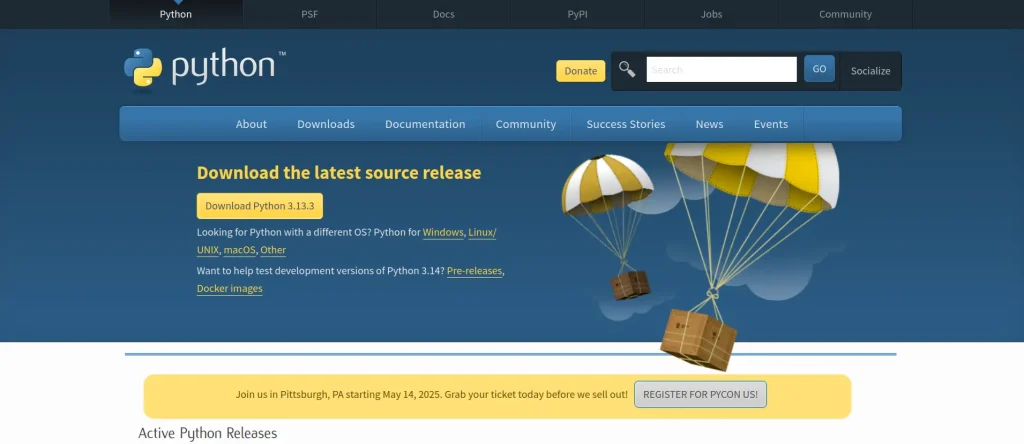Click the Python logo in the header
This screenshot has height=444, width=1024.
pos(204,67)
